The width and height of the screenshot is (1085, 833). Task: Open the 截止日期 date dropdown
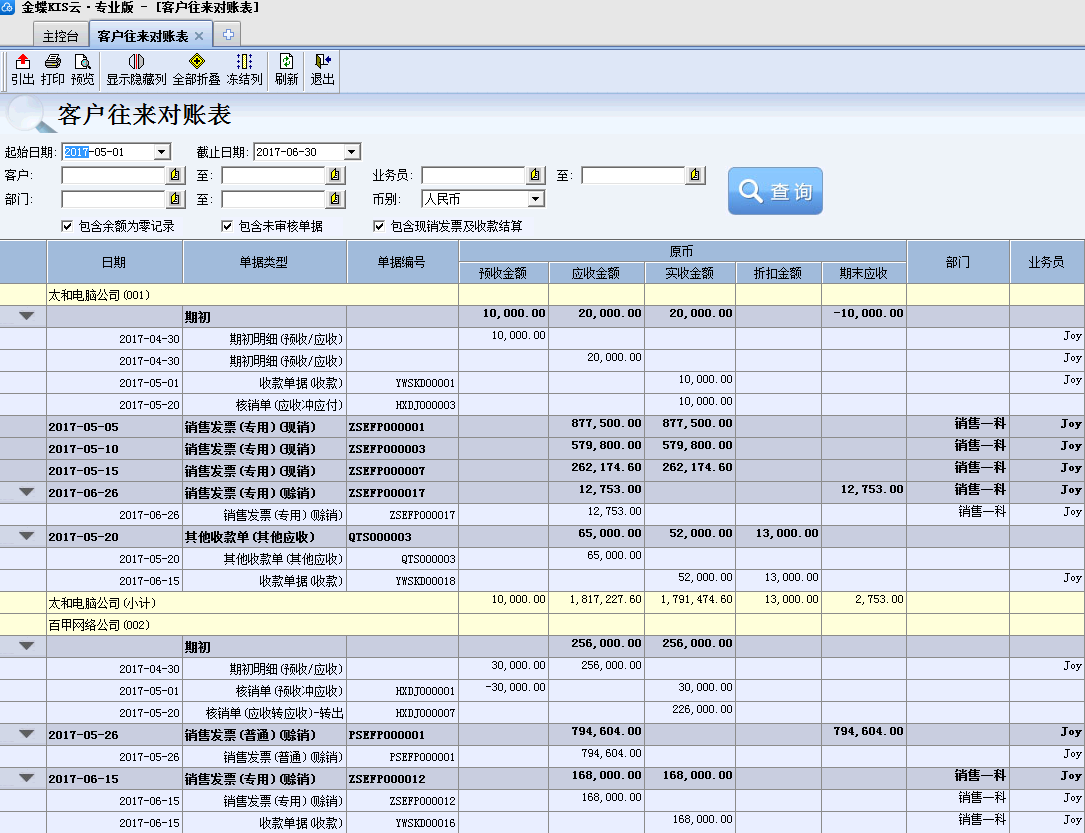tap(352, 152)
